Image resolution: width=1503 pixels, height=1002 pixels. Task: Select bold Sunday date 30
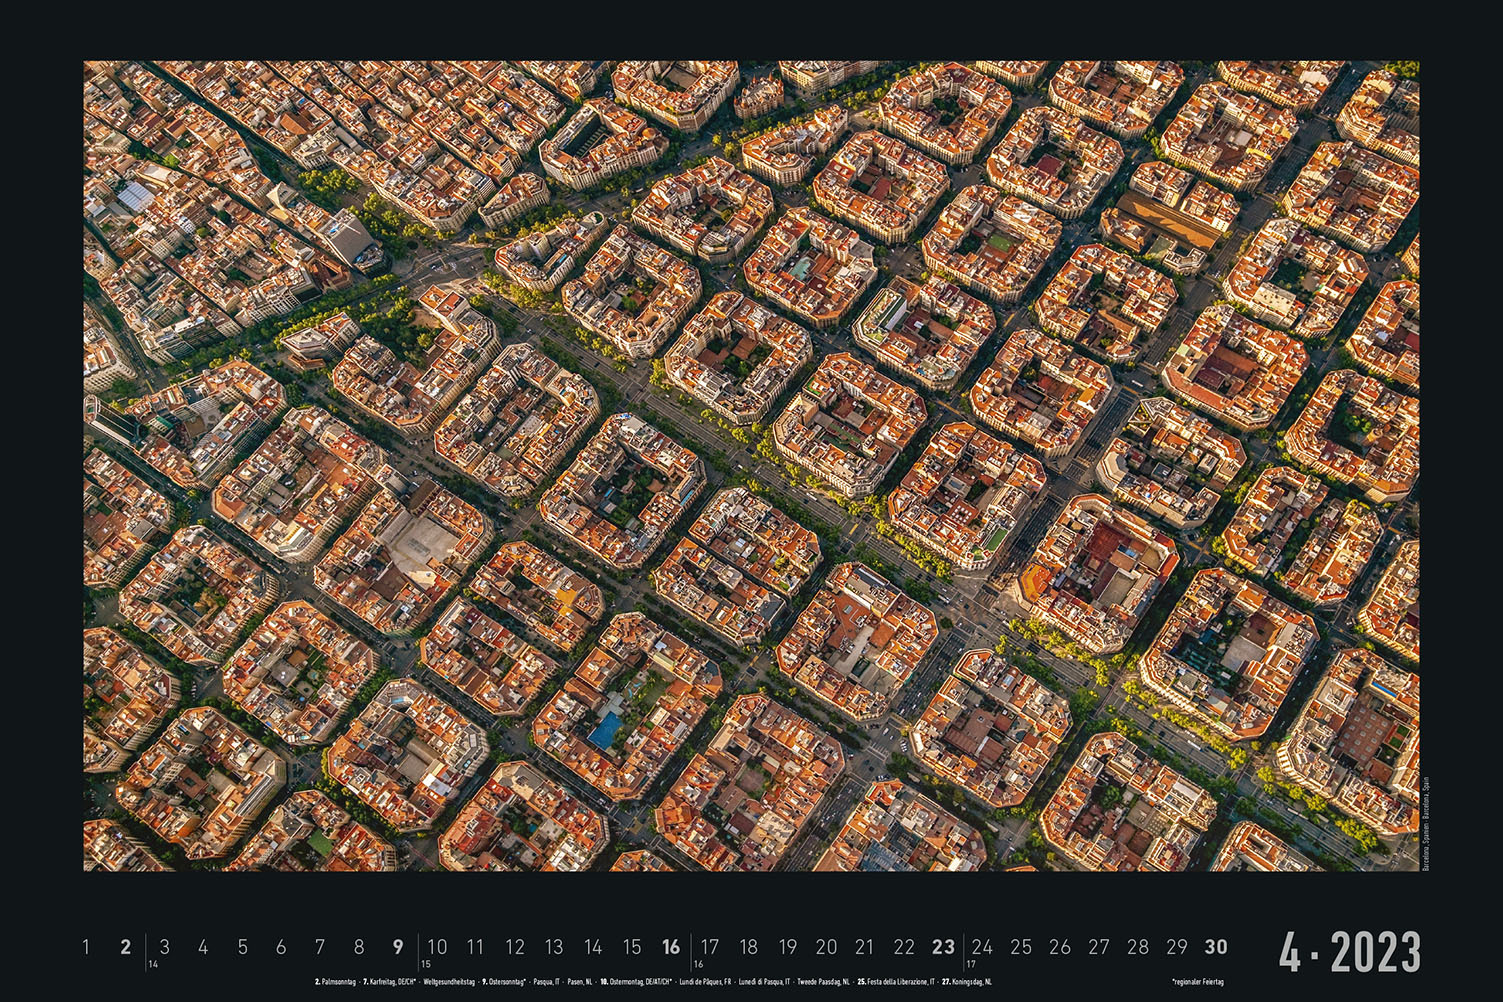pyautogui.click(x=1216, y=946)
